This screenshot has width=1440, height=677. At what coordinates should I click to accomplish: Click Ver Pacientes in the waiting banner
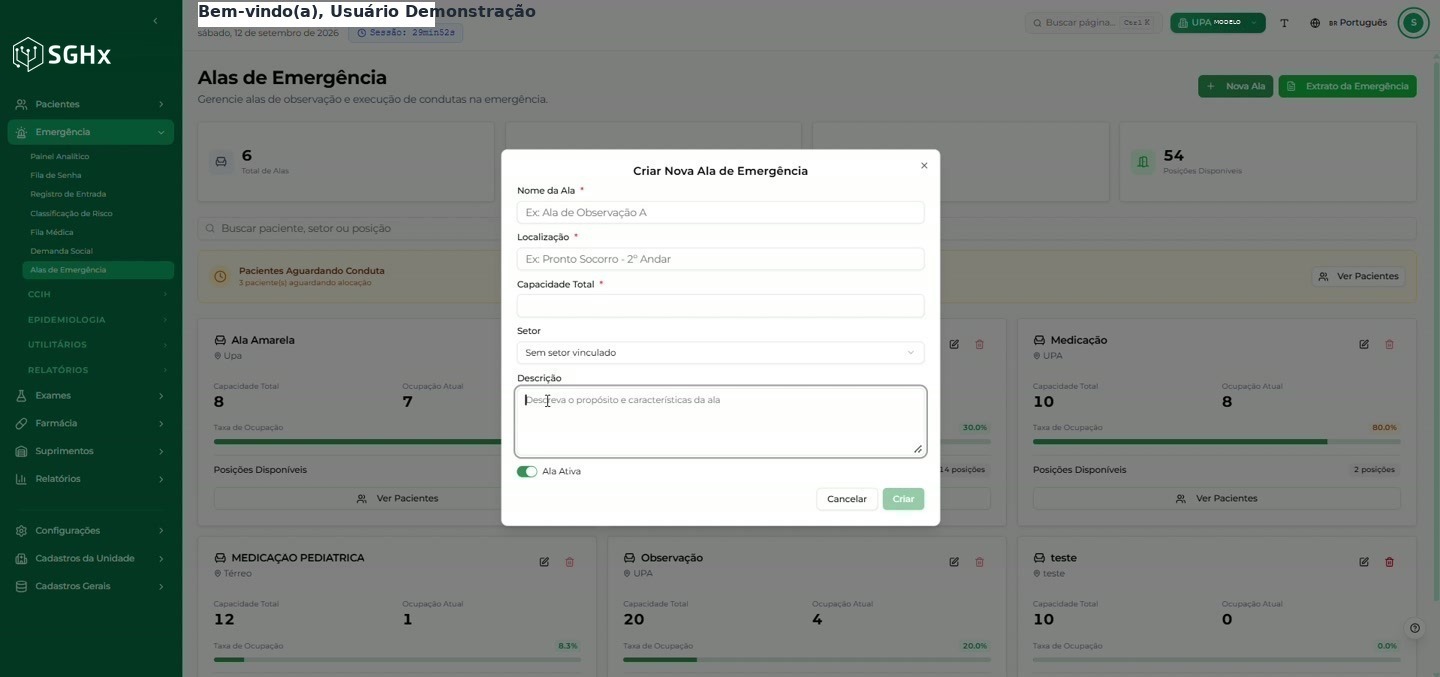click(1358, 276)
